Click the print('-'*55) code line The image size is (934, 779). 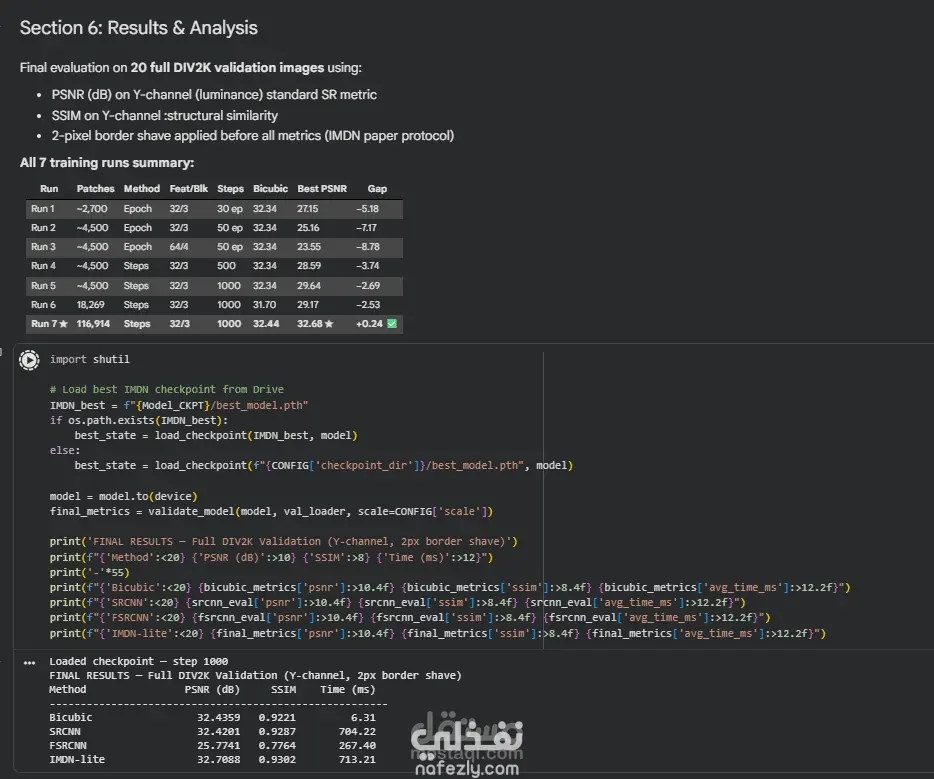pos(89,572)
